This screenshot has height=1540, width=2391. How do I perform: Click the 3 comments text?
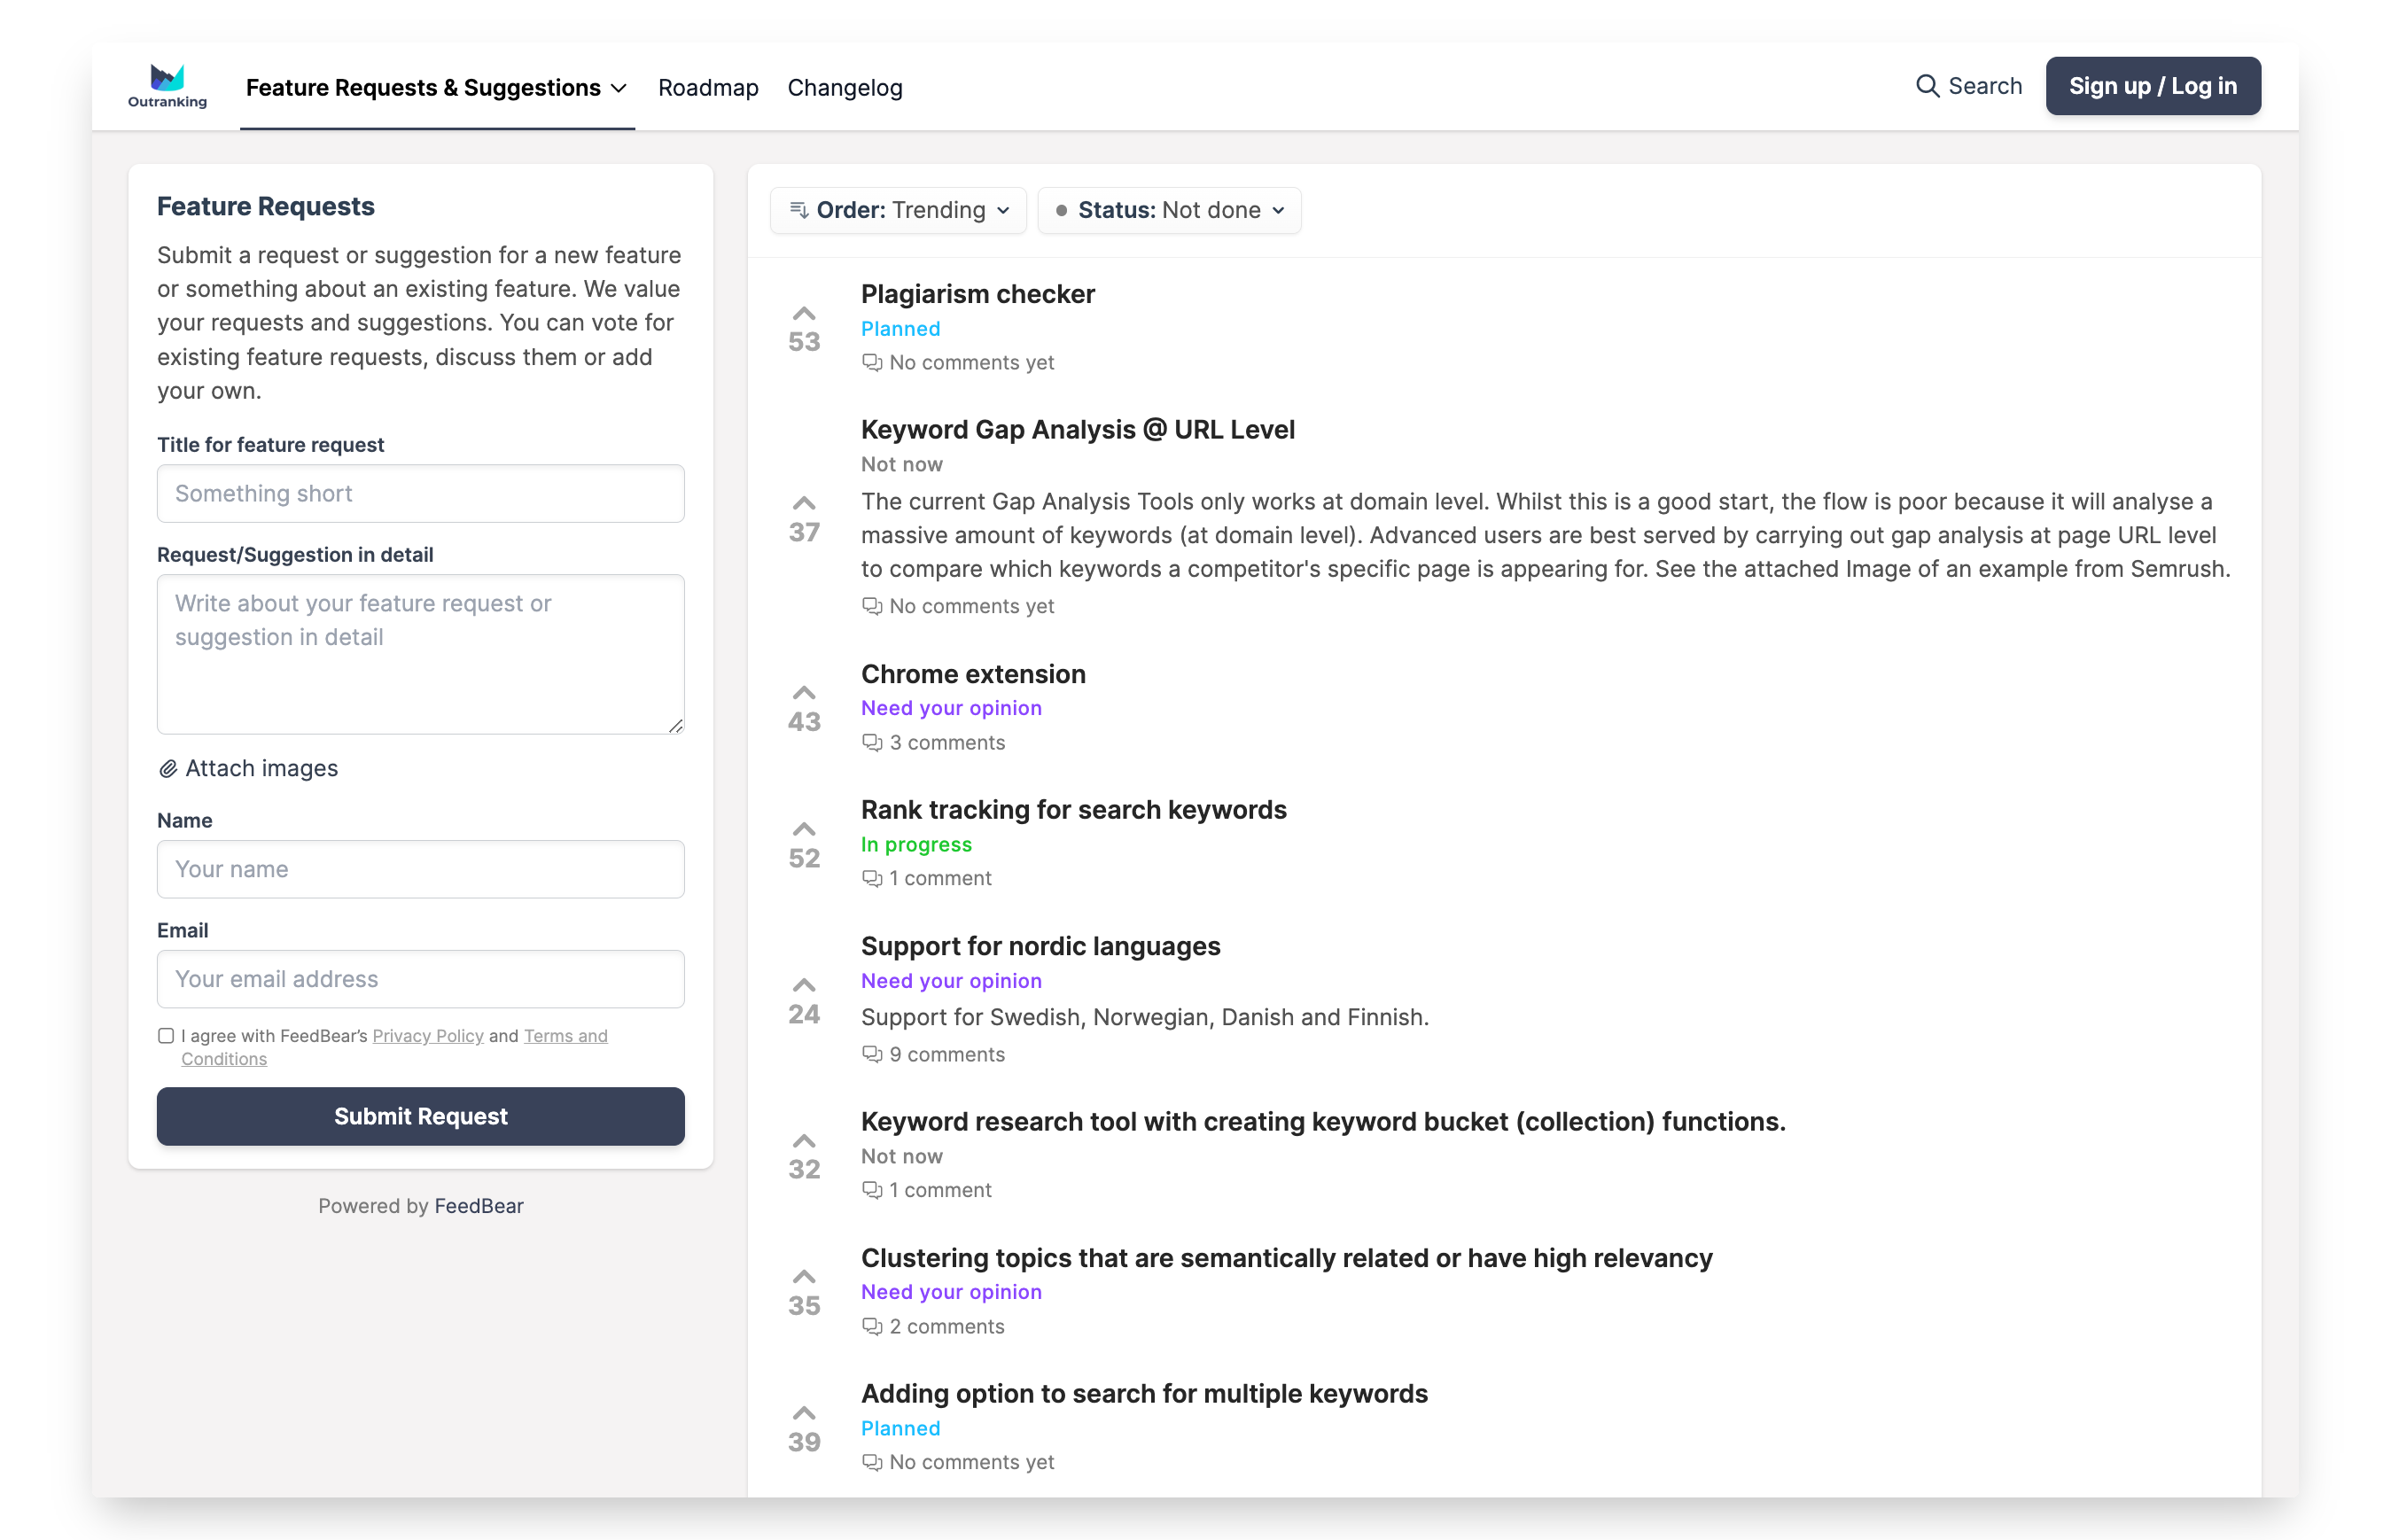point(947,742)
